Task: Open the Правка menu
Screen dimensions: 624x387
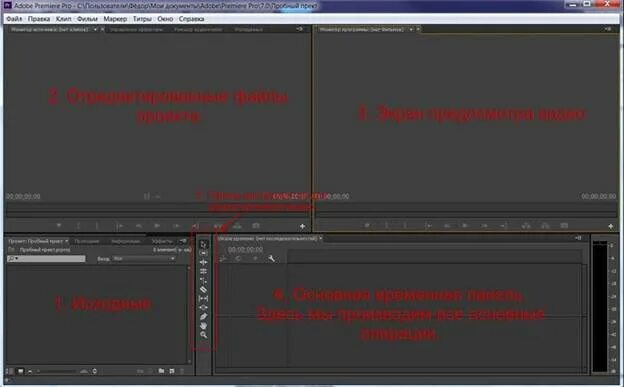Action: (39, 19)
